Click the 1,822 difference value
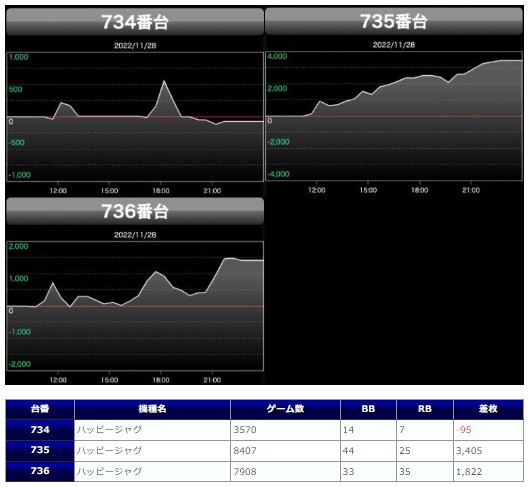 (x=469, y=471)
